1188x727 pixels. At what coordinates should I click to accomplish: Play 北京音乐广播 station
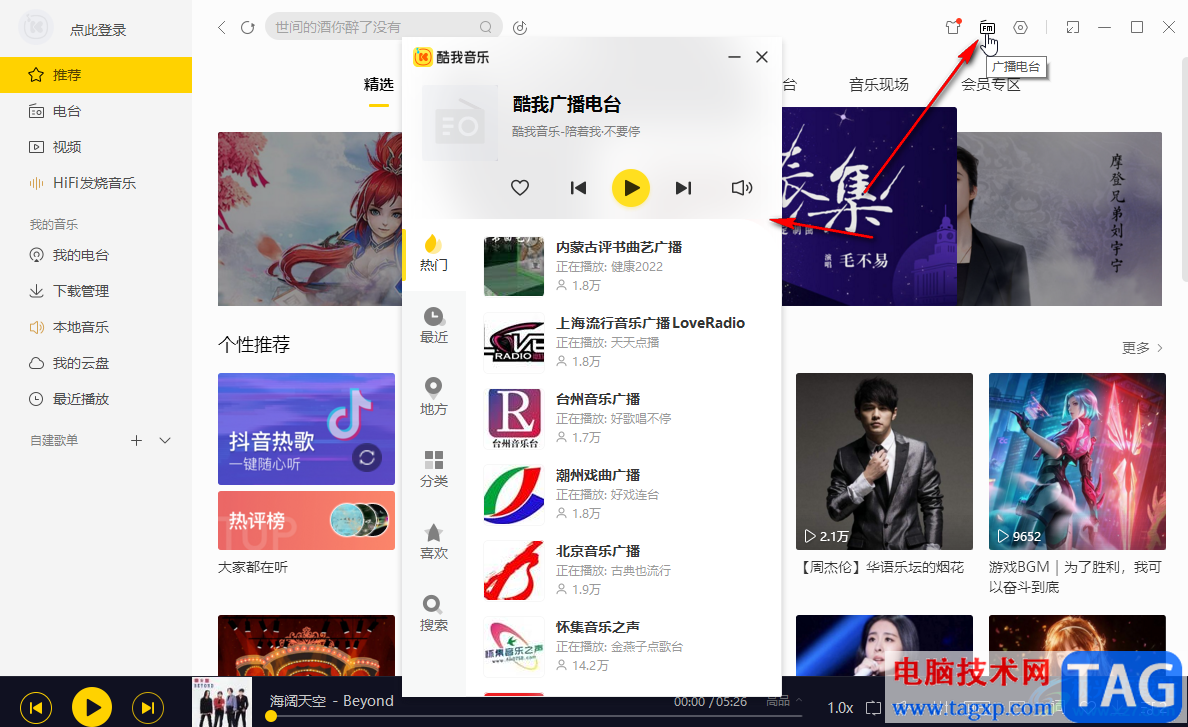tap(625, 570)
